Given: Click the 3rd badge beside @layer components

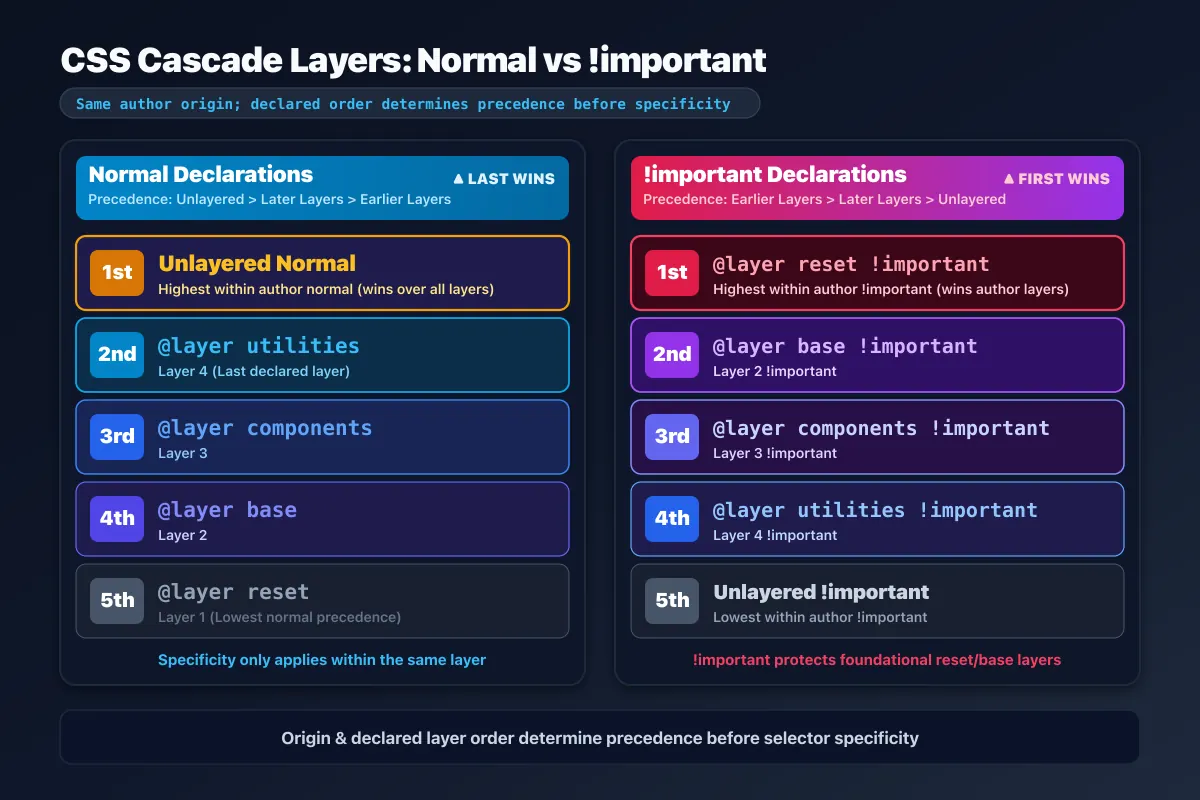Looking at the screenshot, I should [x=117, y=437].
